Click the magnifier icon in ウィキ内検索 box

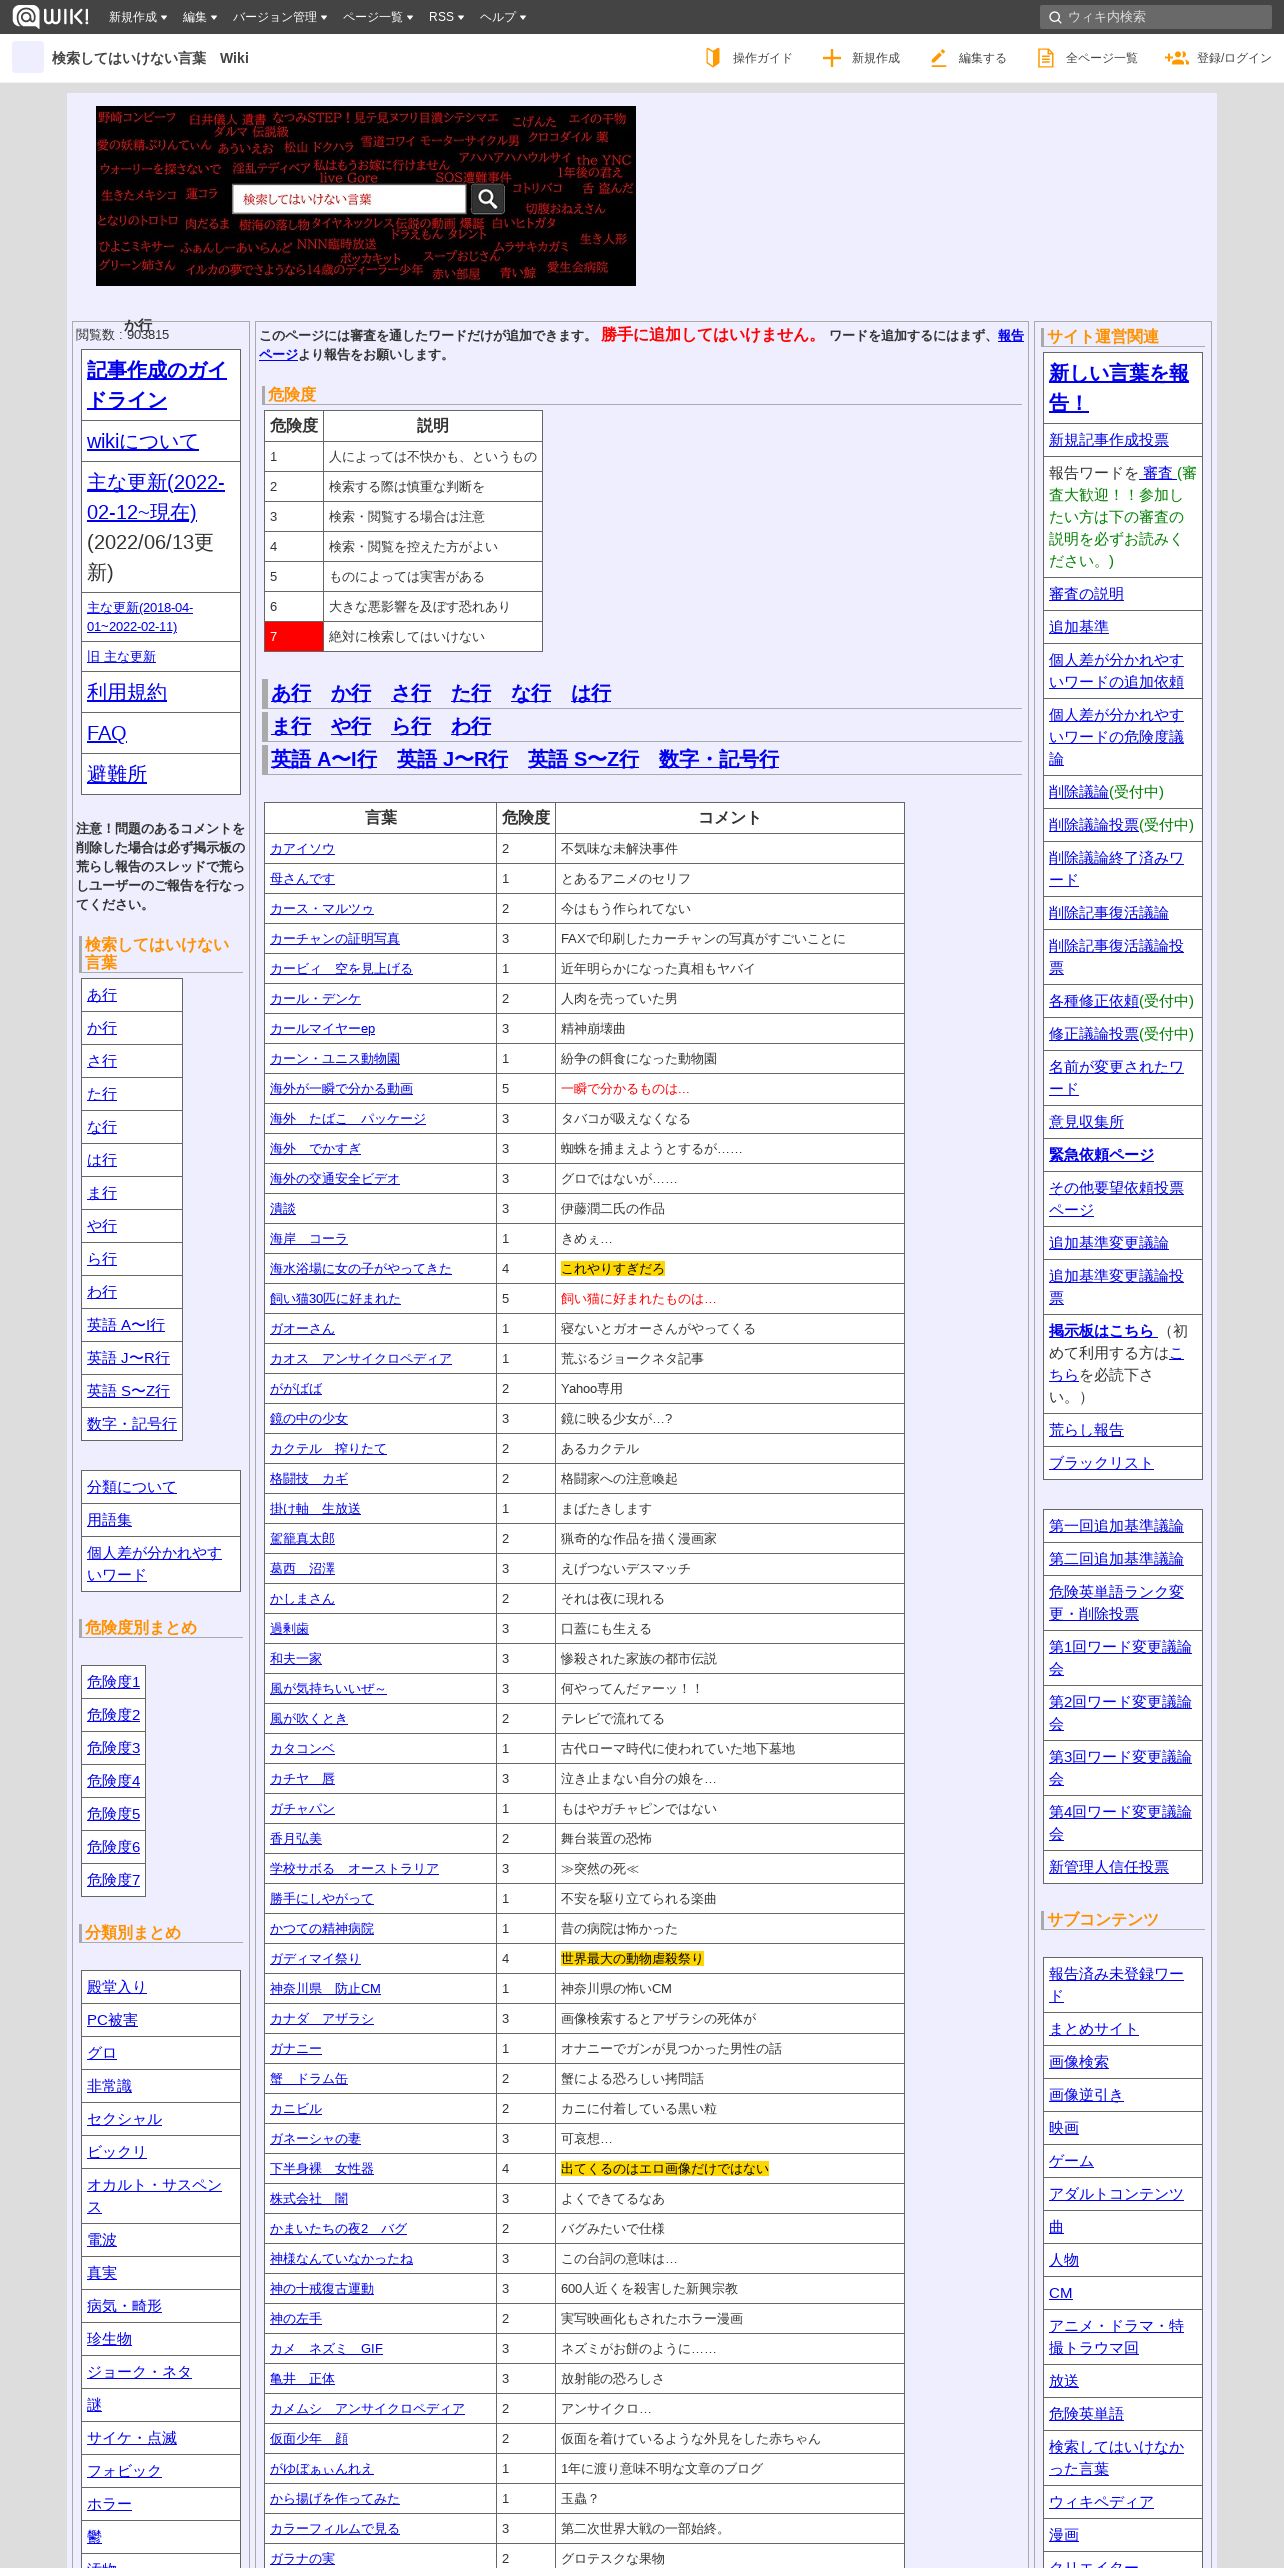(1055, 17)
